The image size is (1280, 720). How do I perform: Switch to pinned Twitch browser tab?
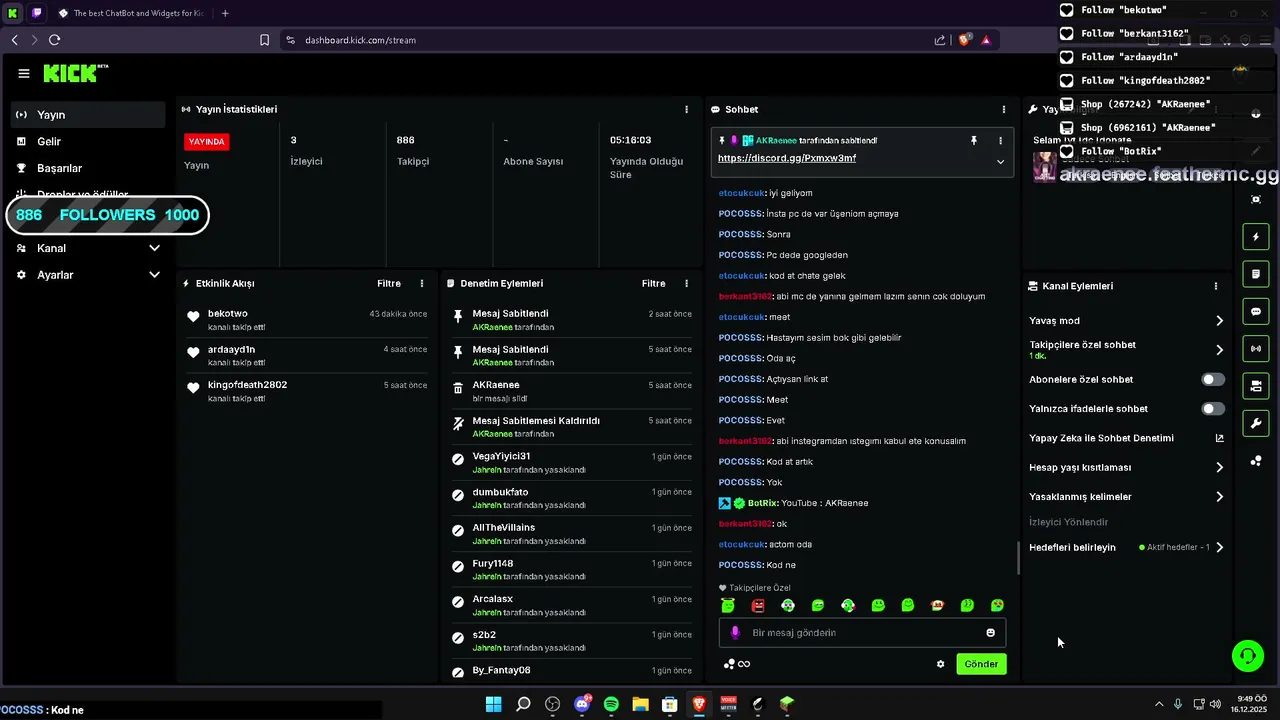(x=37, y=13)
